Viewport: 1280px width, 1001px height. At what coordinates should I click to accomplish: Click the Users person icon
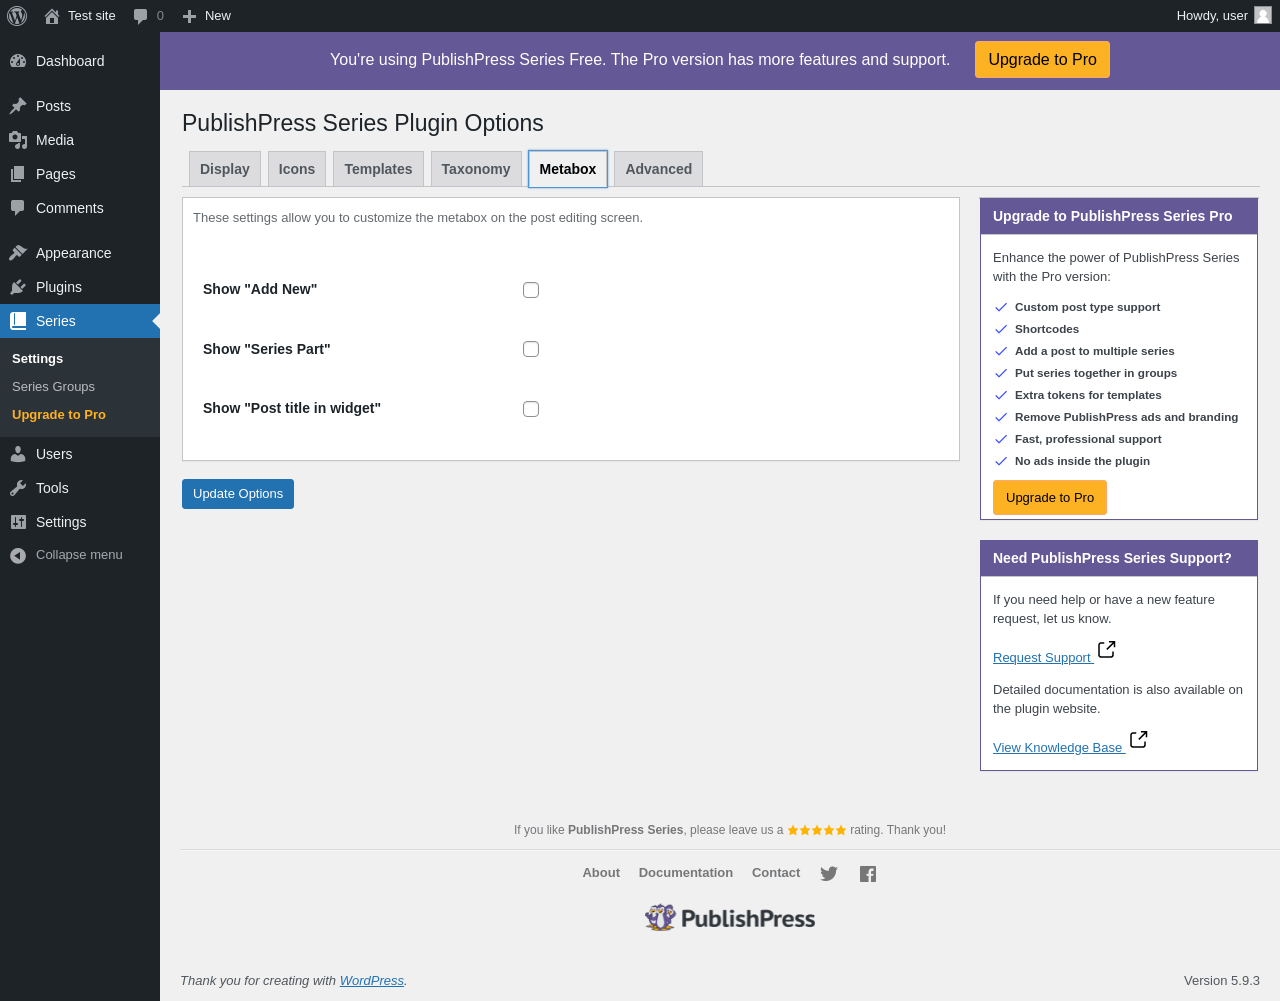point(18,454)
